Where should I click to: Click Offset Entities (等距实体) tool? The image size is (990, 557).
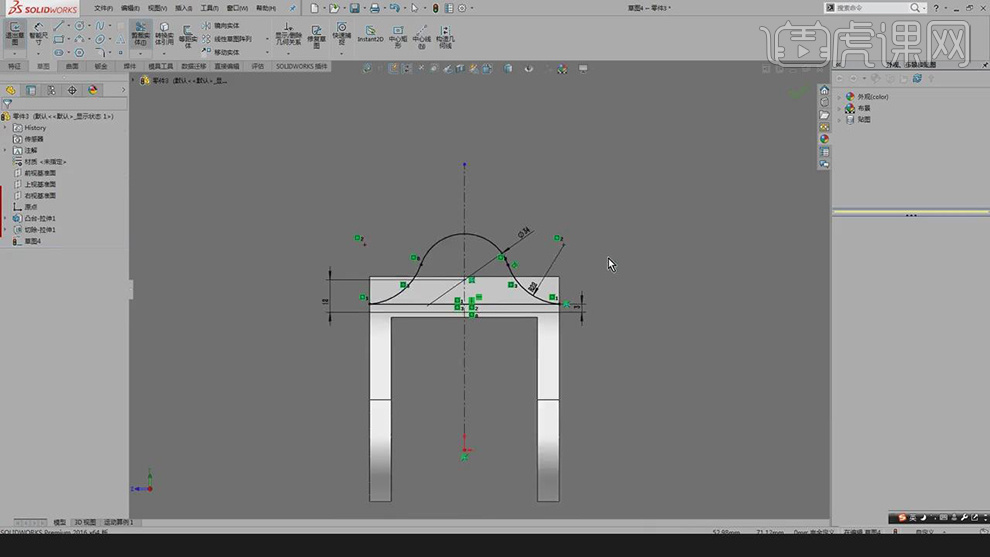tap(188, 35)
